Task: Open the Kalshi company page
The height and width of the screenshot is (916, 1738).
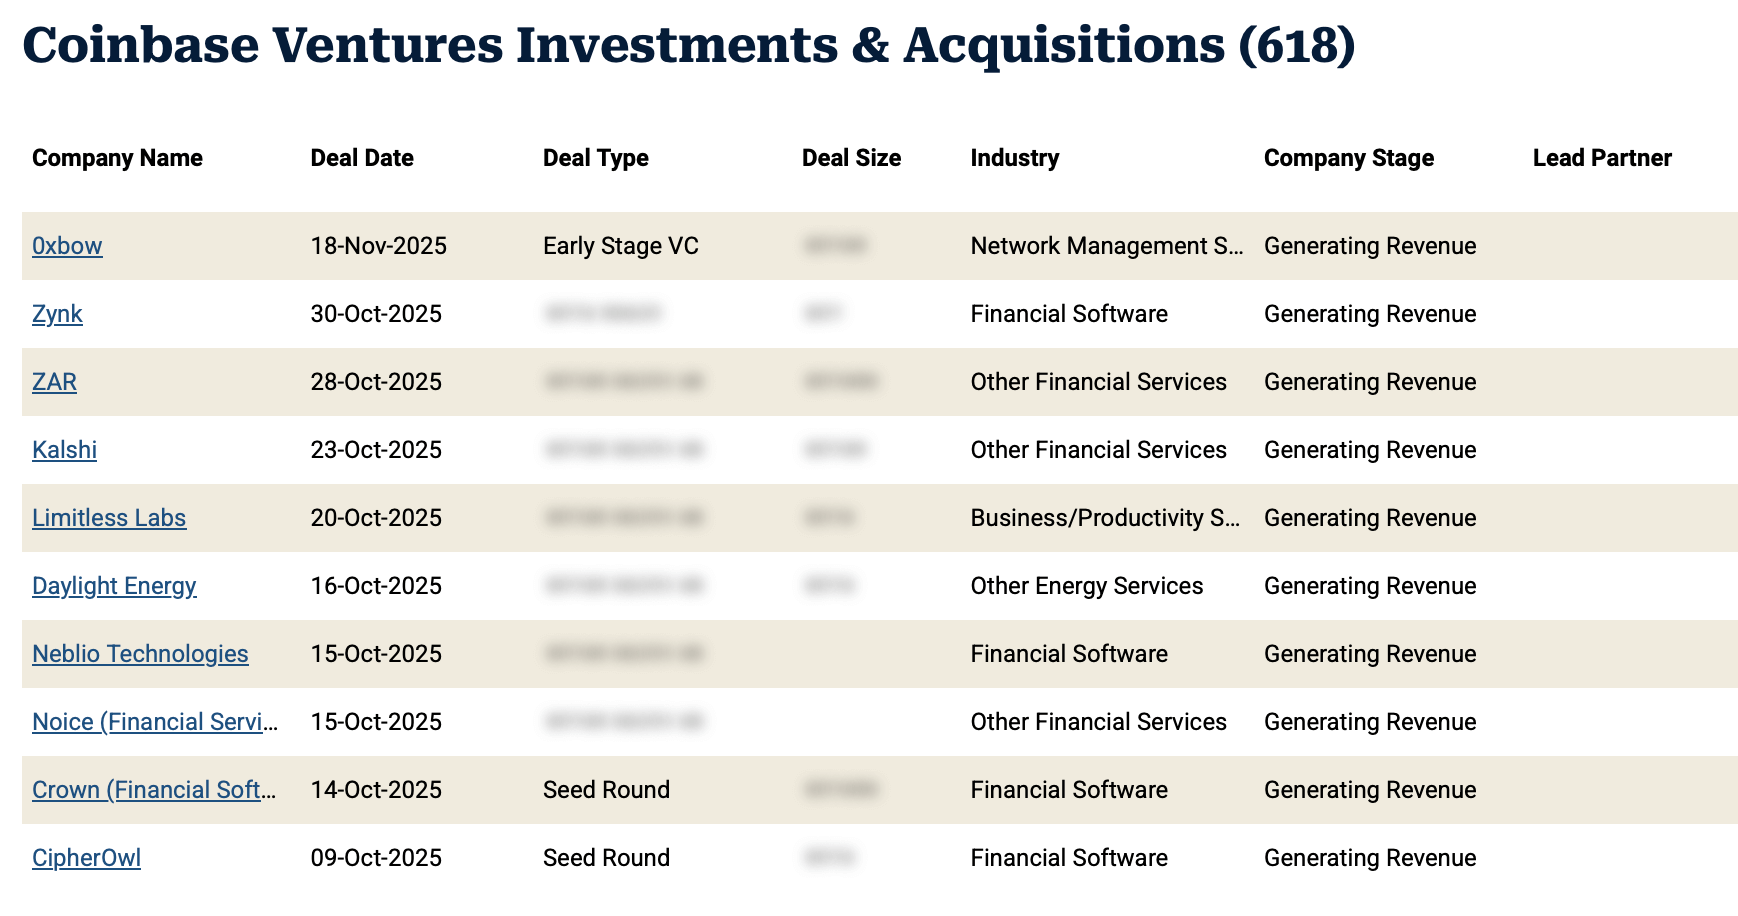Action: pos(64,450)
